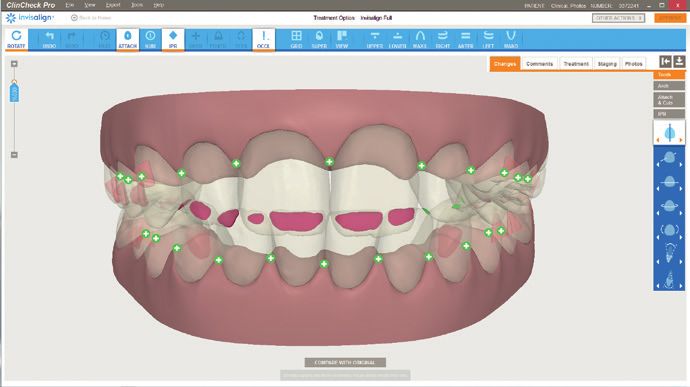Click the Maxillary occlusal view icon
The height and width of the screenshot is (387, 690).
(x=420, y=39)
